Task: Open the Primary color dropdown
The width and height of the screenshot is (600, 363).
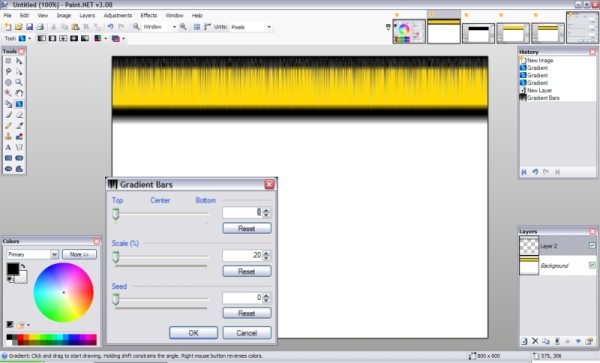Action: (33, 254)
